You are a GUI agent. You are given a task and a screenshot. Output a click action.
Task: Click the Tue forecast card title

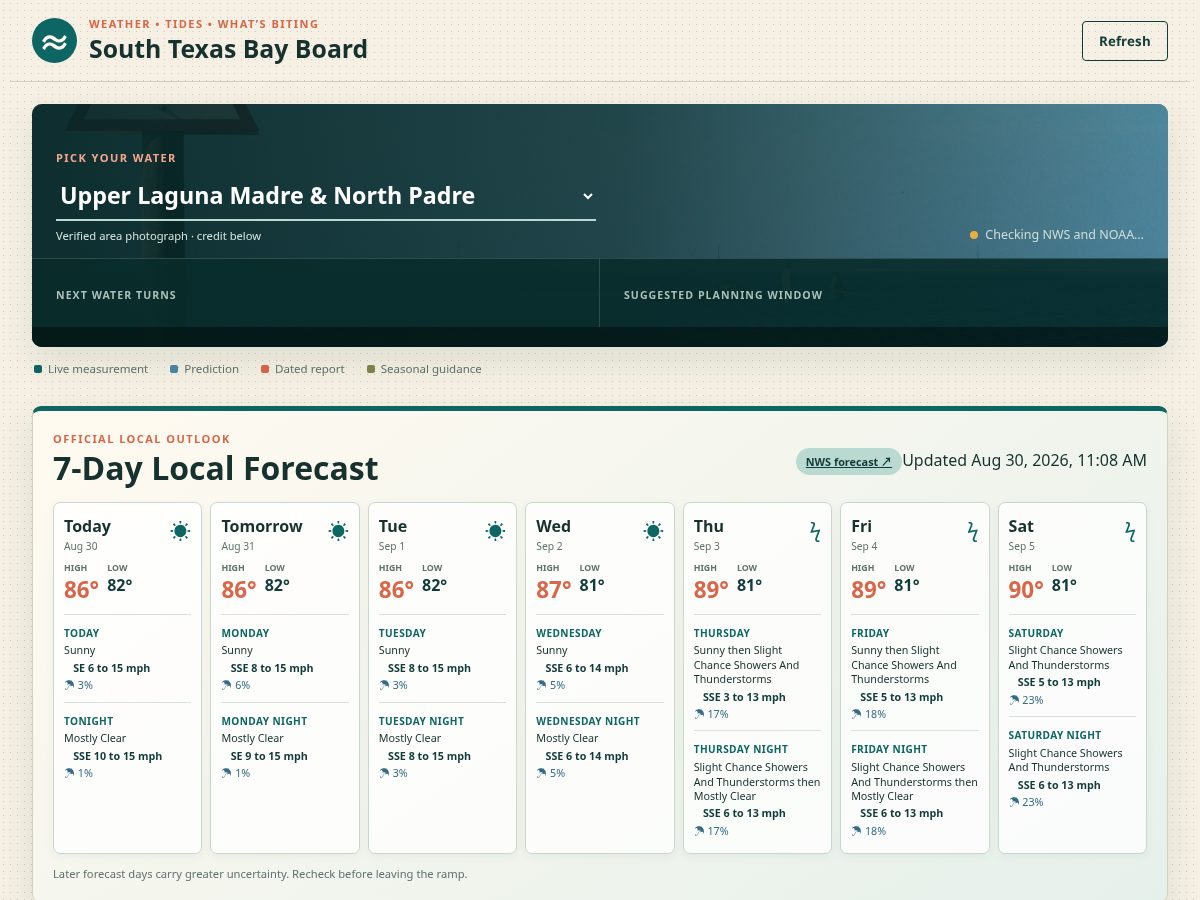click(x=393, y=526)
